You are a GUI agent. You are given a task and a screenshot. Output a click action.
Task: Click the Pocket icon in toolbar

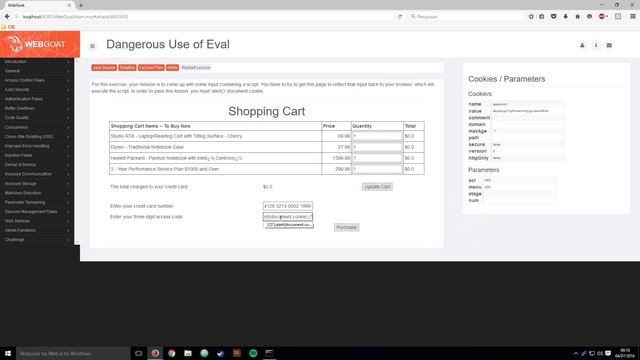pos(553,16)
